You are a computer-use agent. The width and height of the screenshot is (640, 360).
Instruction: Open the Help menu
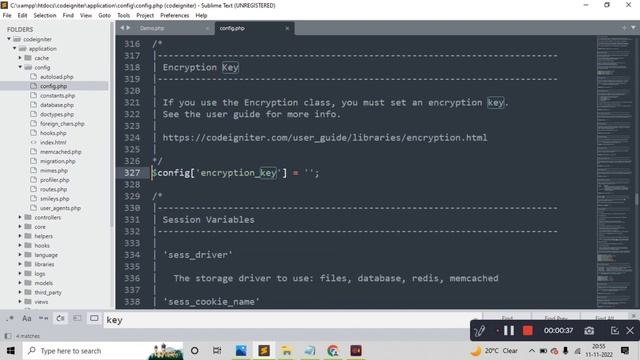tap(201, 15)
